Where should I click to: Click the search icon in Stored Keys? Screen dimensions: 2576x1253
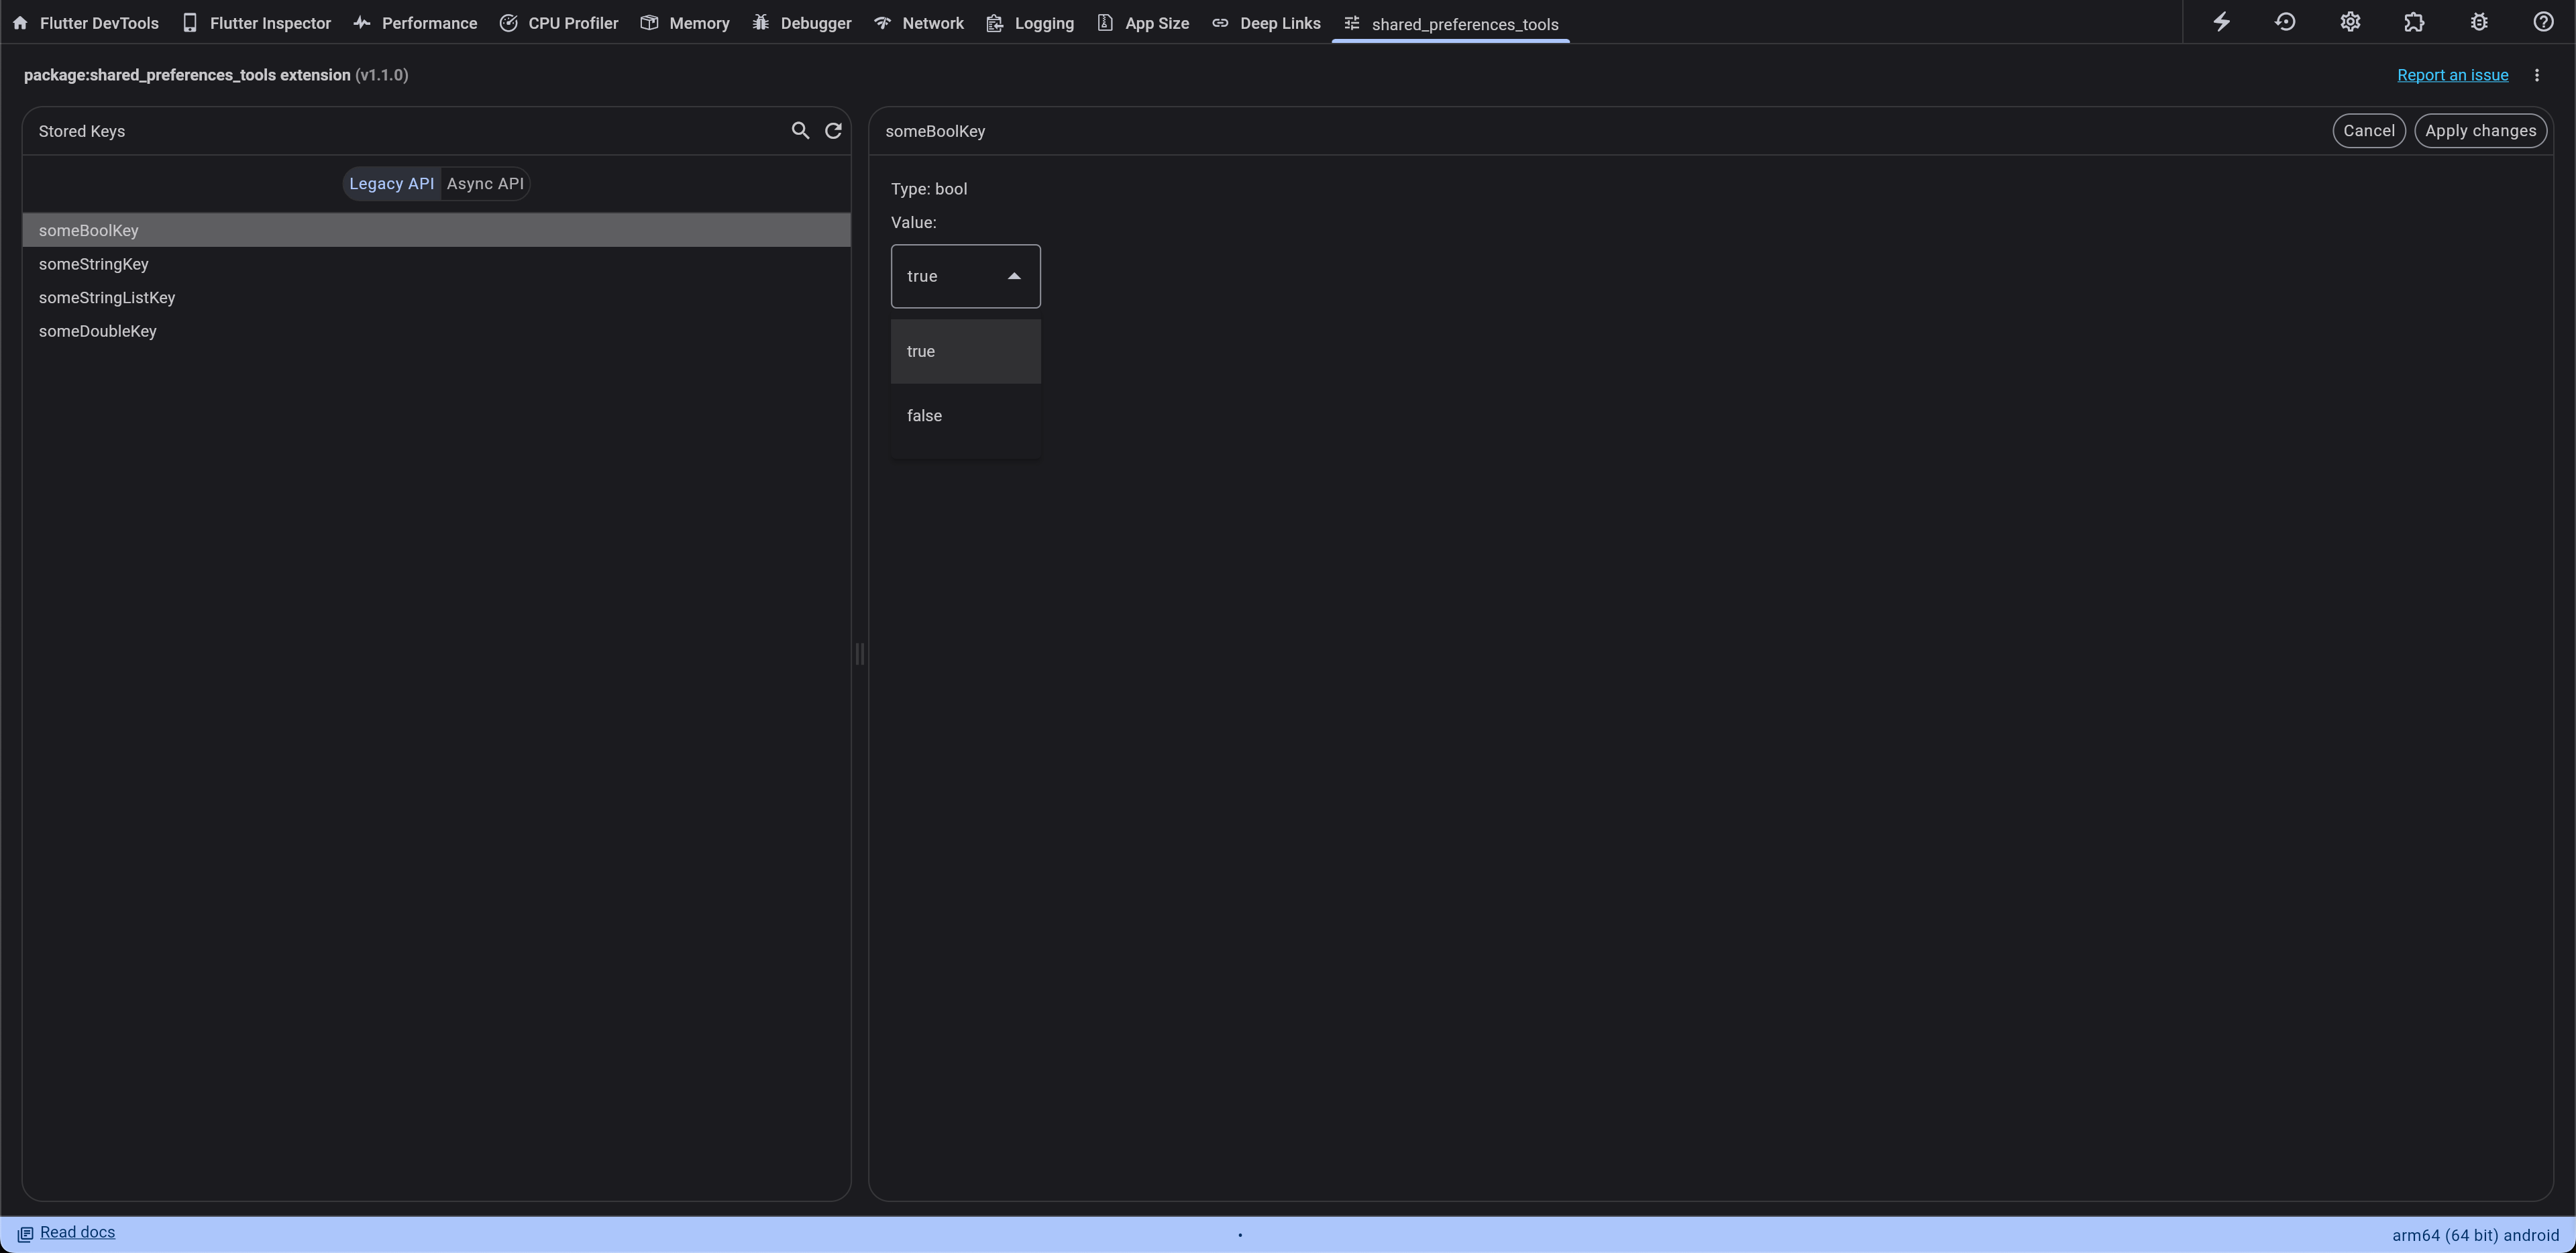[x=800, y=131]
